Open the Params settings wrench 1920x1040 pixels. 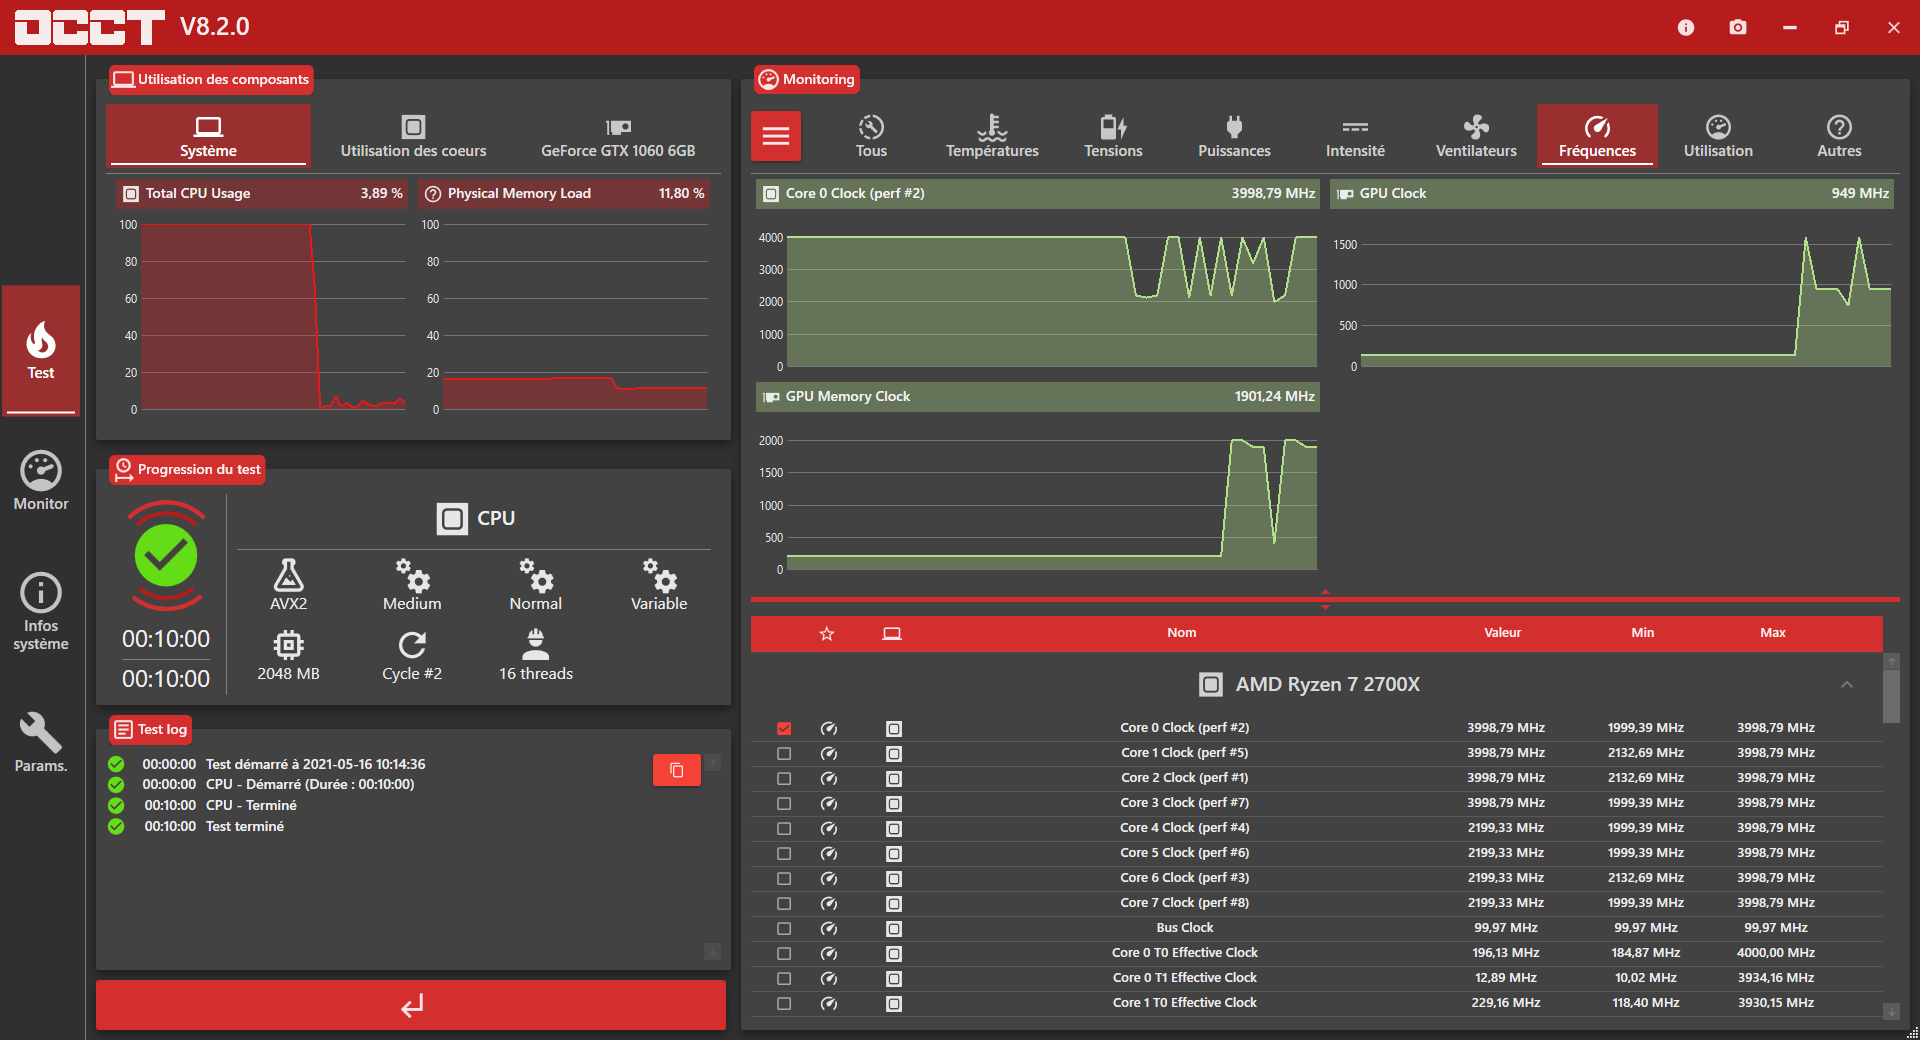tap(41, 743)
